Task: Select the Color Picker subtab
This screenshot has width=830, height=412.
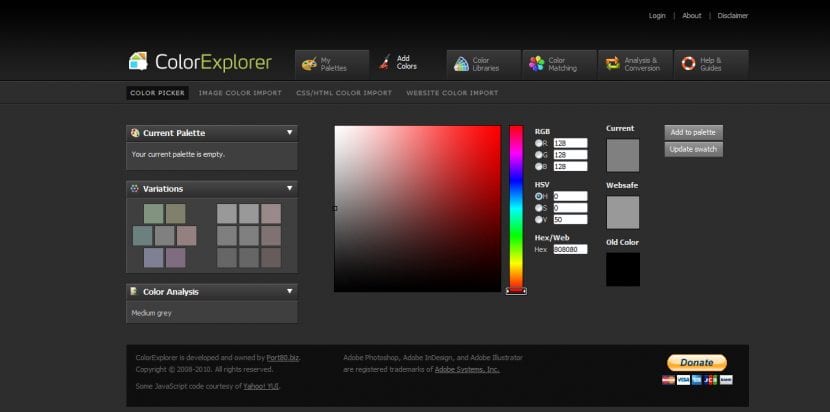Action: pos(157,93)
